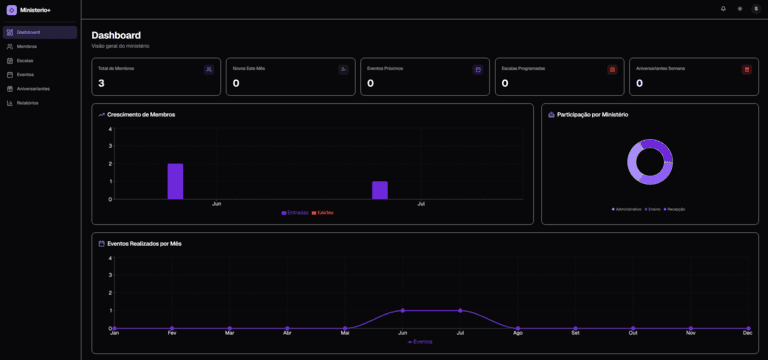
Task: Click the Jul data point on events line
Action: pyautogui.click(x=460, y=311)
